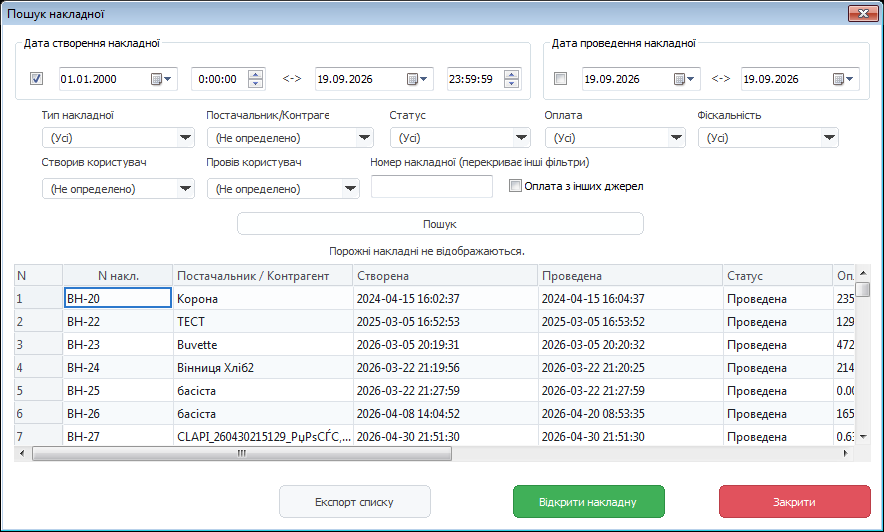Viewport: 884px width, 532px height.
Task: Open calendar for creation start date 01.01.2000
Action: [161, 79]
